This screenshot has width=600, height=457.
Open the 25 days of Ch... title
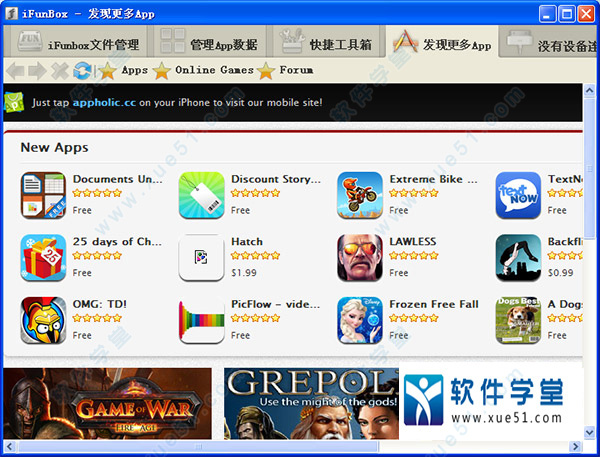[117, 242]
